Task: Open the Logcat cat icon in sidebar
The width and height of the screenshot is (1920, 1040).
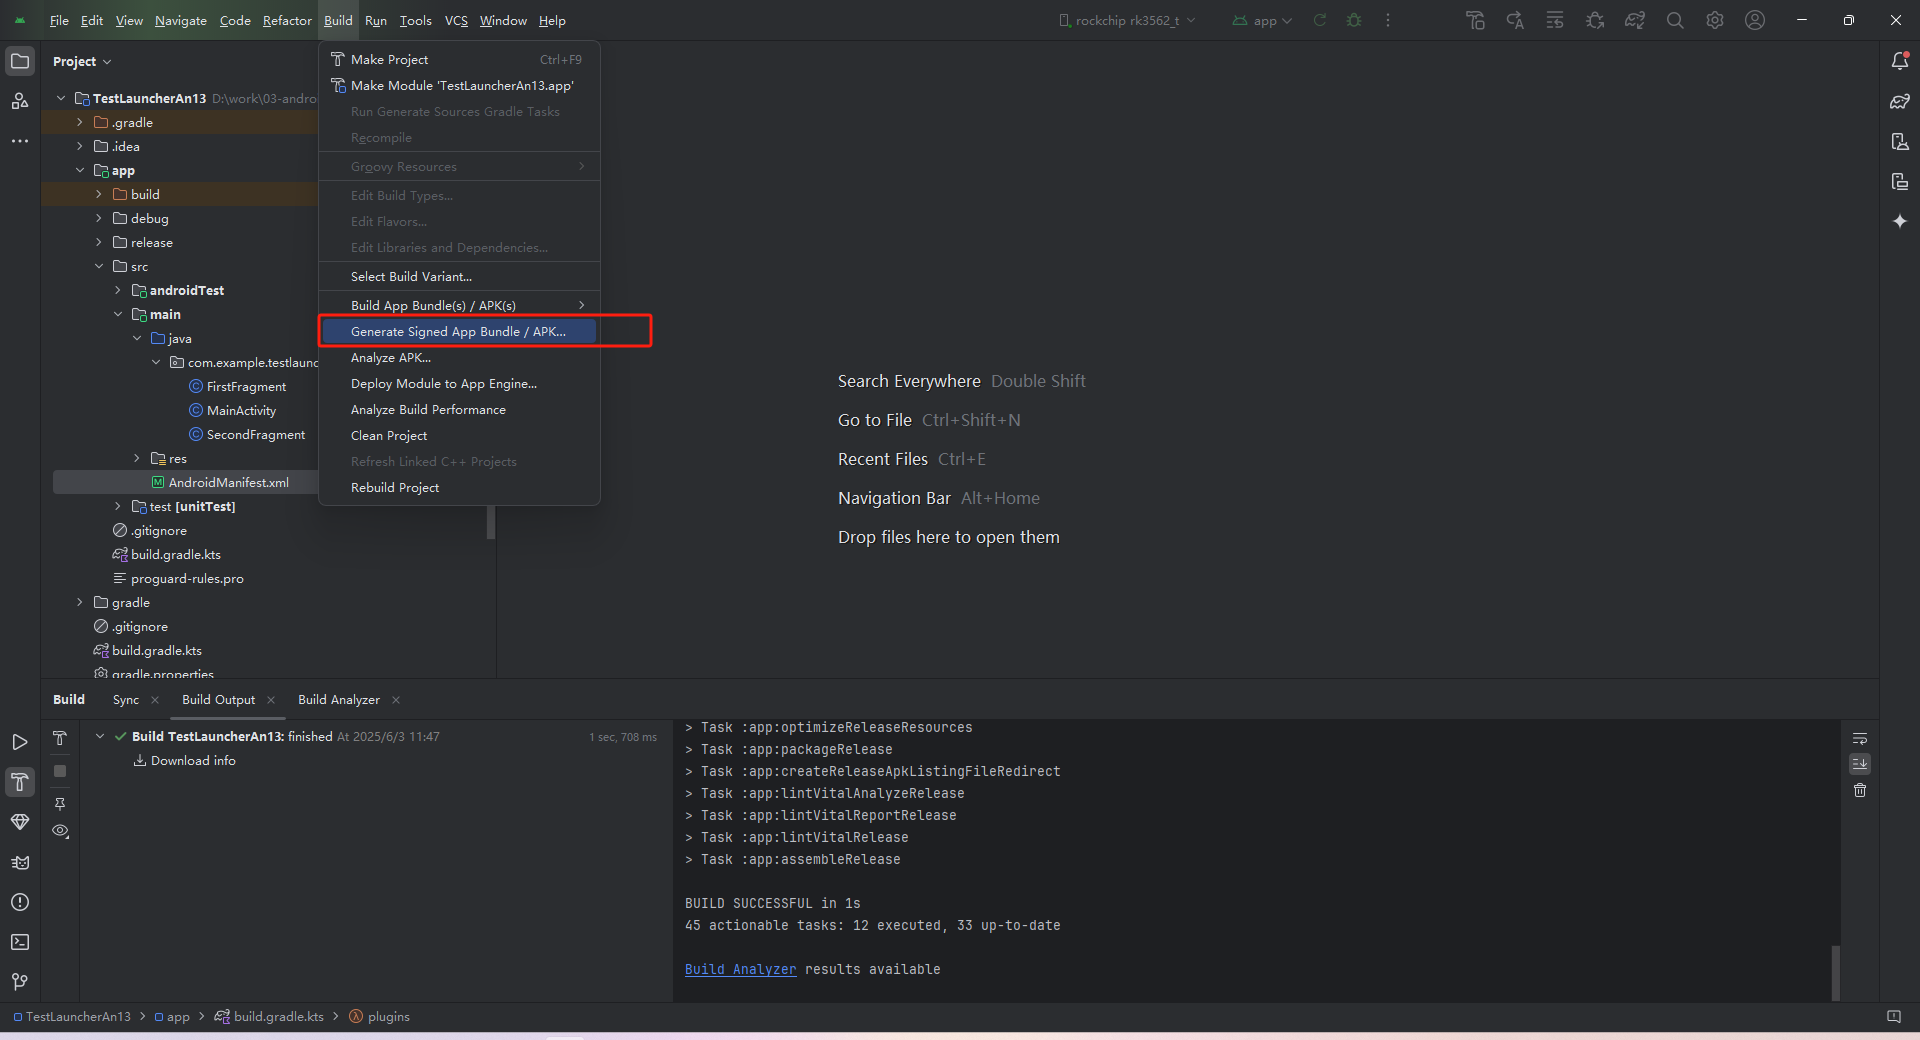Action: 19,862
